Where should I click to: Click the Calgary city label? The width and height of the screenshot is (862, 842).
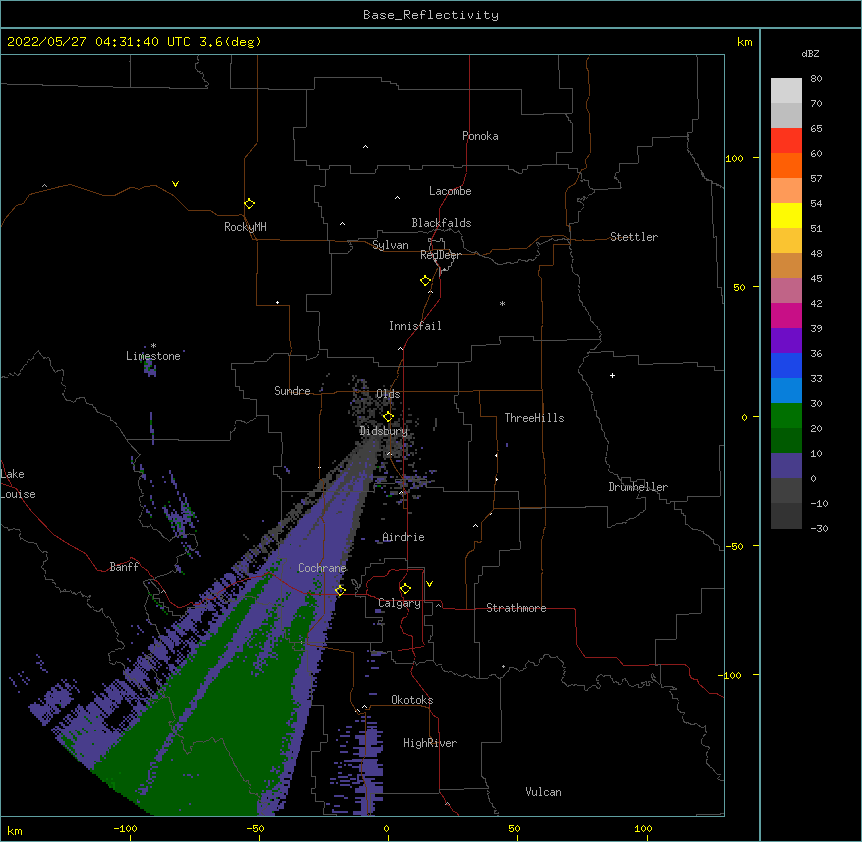(399, 603)
